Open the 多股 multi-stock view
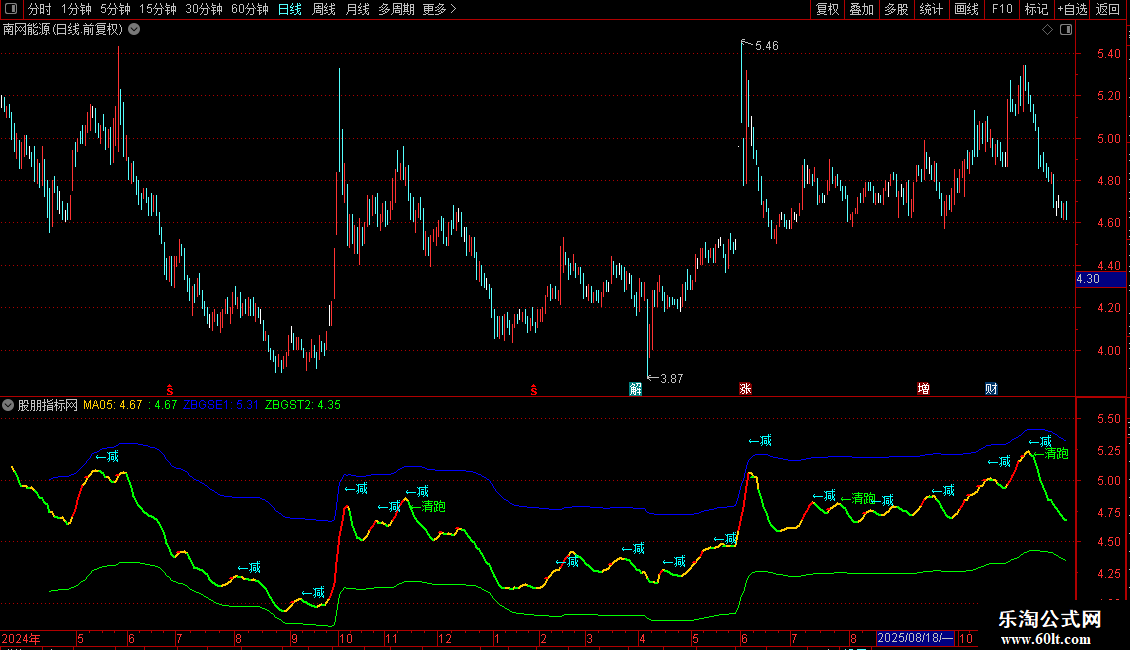This screenshot has height=650, width=1130. (896, 9)
